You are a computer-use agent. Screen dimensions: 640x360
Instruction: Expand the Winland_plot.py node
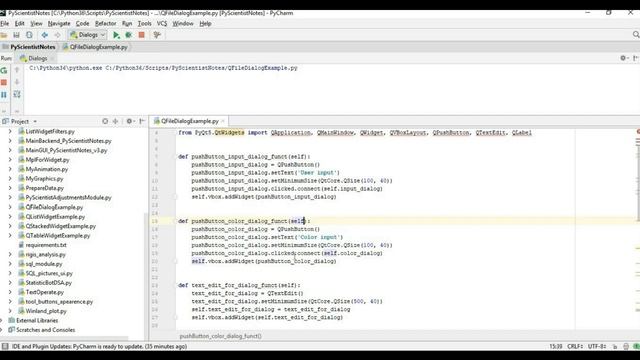[x=10, y=311]
